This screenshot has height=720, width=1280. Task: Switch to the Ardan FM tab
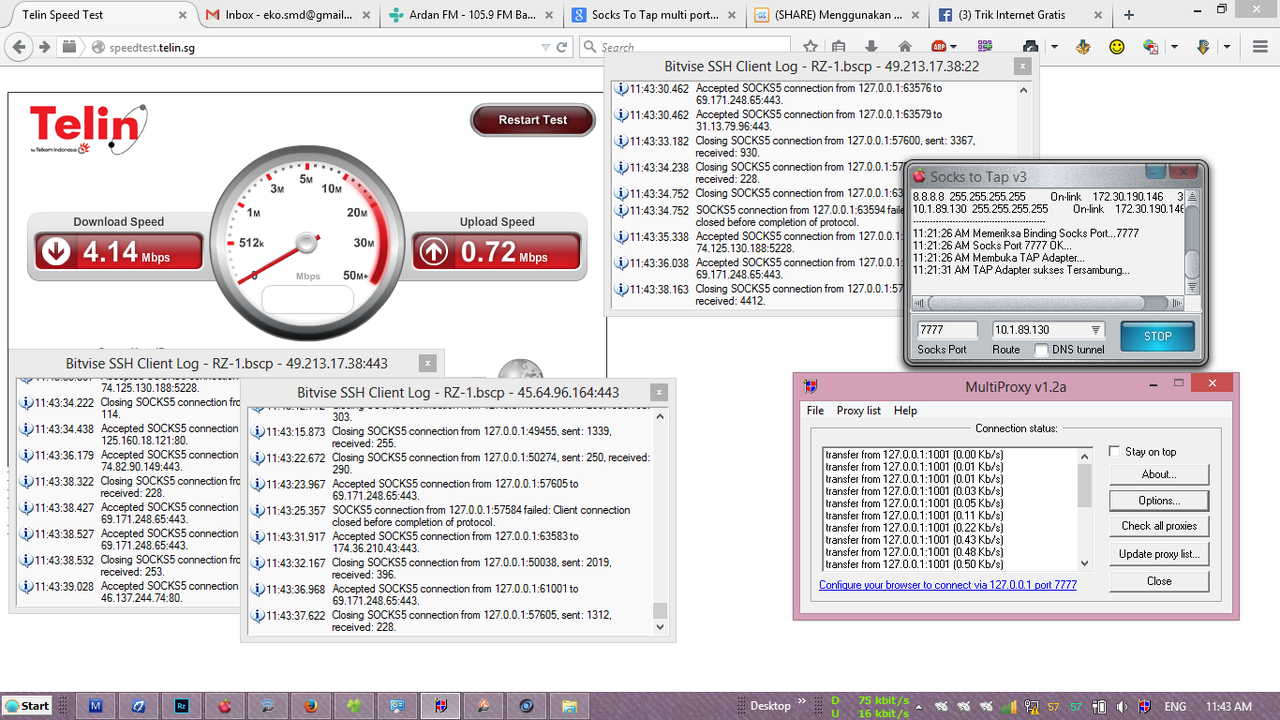(x=470, y=15)
